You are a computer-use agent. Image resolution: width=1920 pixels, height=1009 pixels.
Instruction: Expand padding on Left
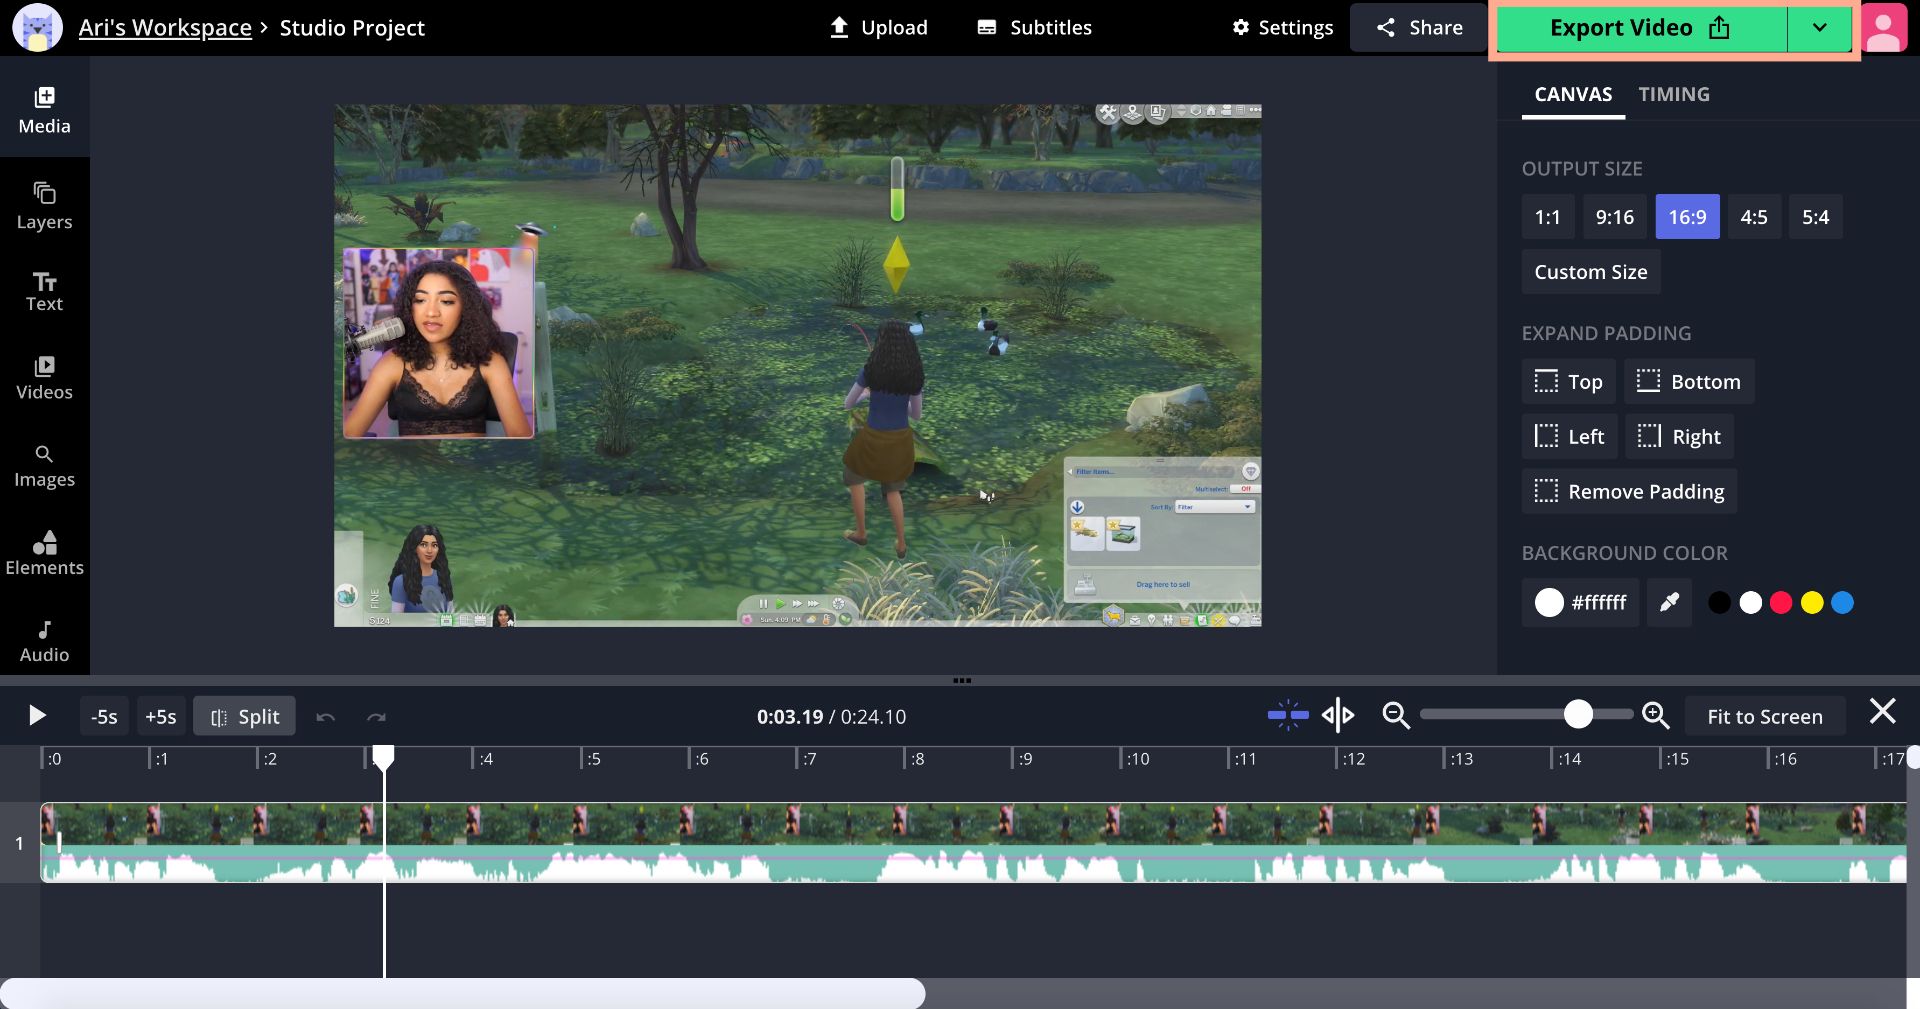tap(1570, 437)
